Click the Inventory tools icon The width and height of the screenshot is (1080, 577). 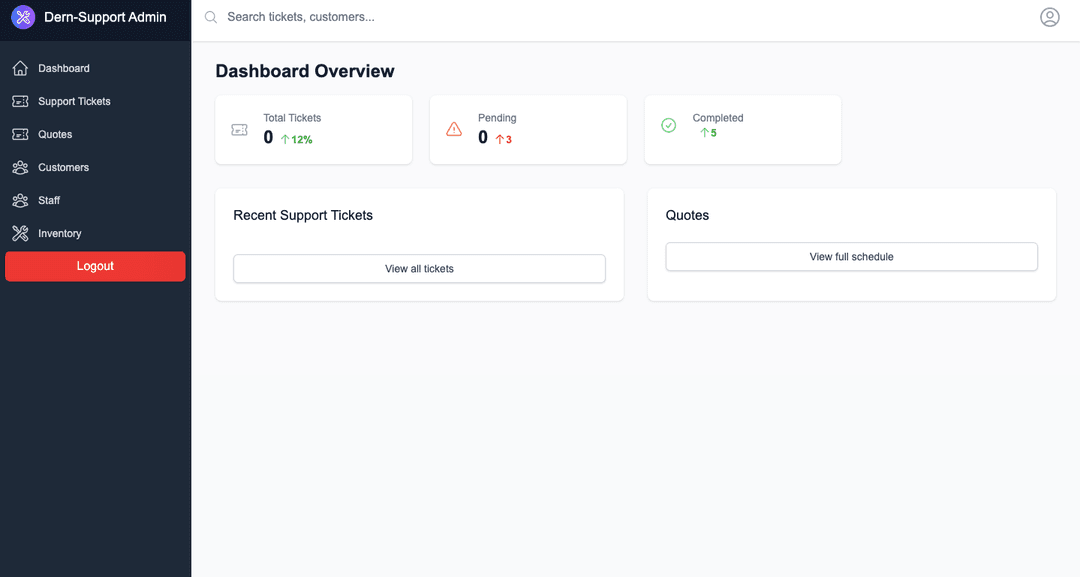pyautogui.click(x=20, y=233)
